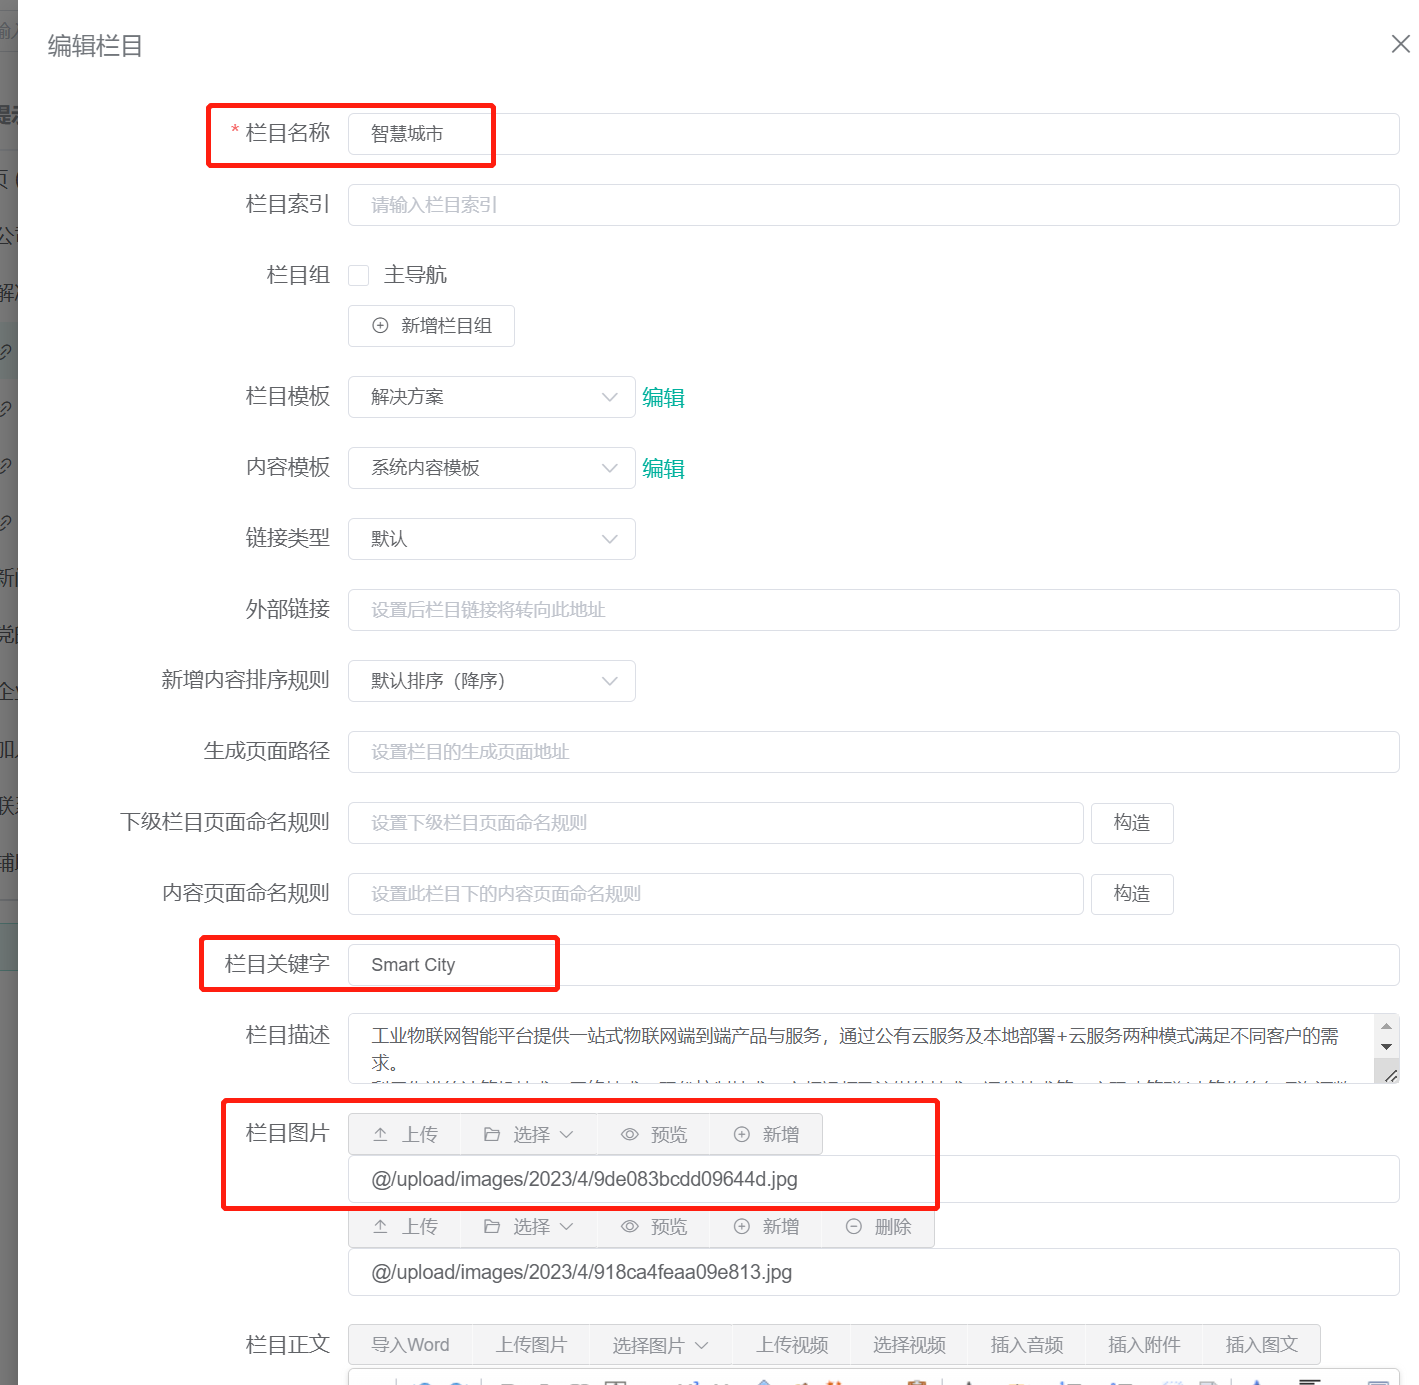Viewport: 1419px width, 1385px height.
Task: Open the 链接类型 dropdown
Action: pyautogui.click(x=491, y=538)
